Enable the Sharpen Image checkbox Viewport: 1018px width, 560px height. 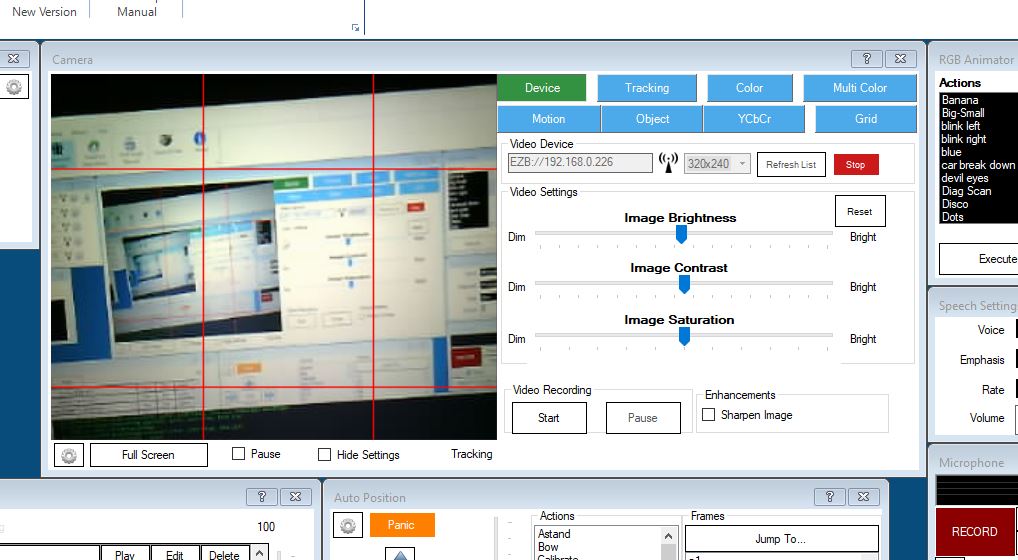(x=708, y=414)
